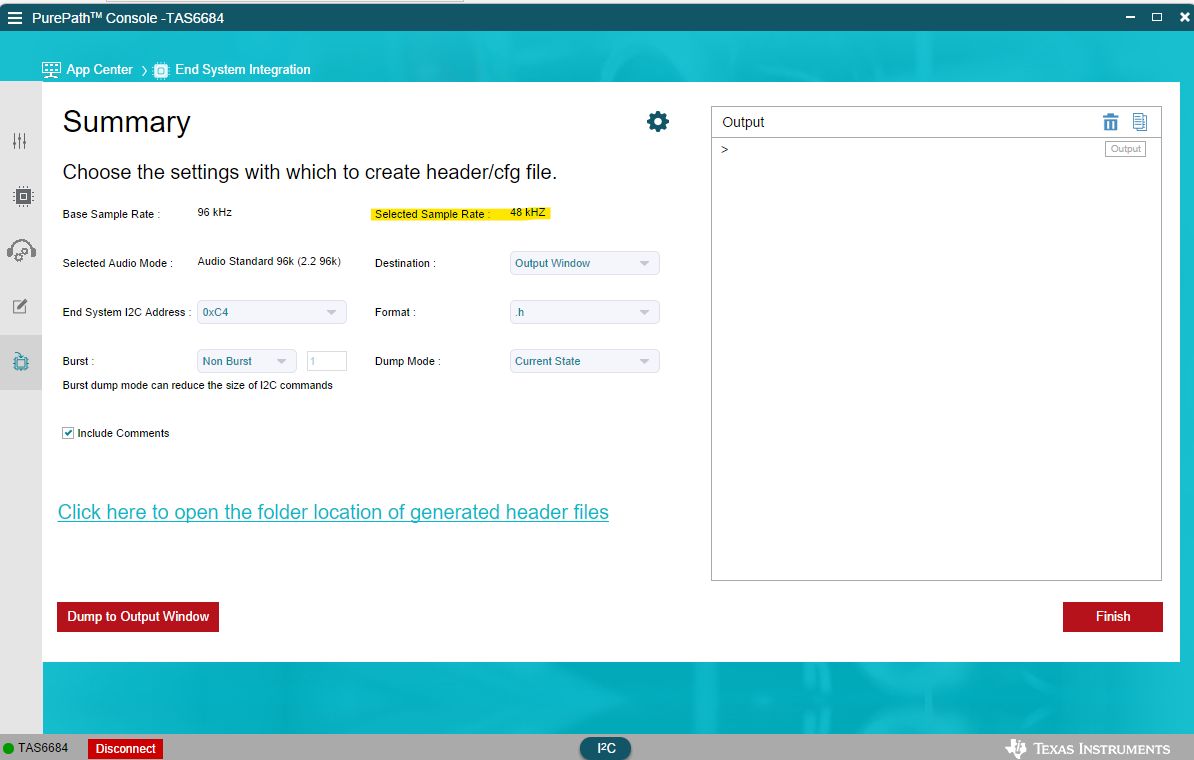Viewport: 1194px width, 760px height.
Task: Copy output using the document icon
Action: [1139, 122]
